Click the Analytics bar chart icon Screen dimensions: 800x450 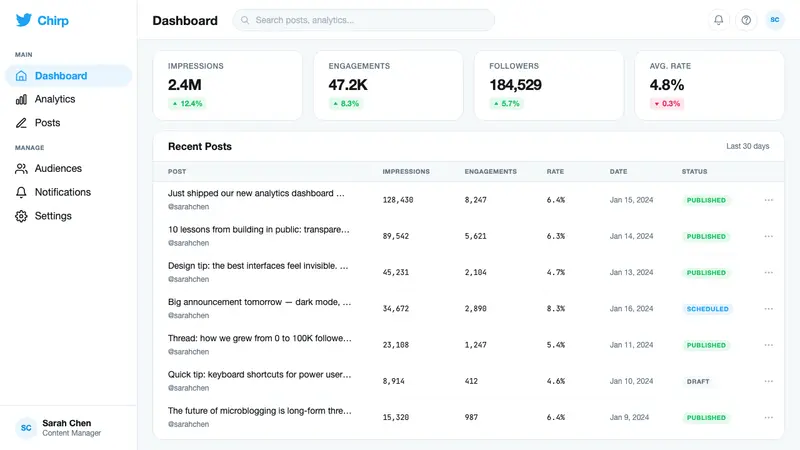point(21,99)
